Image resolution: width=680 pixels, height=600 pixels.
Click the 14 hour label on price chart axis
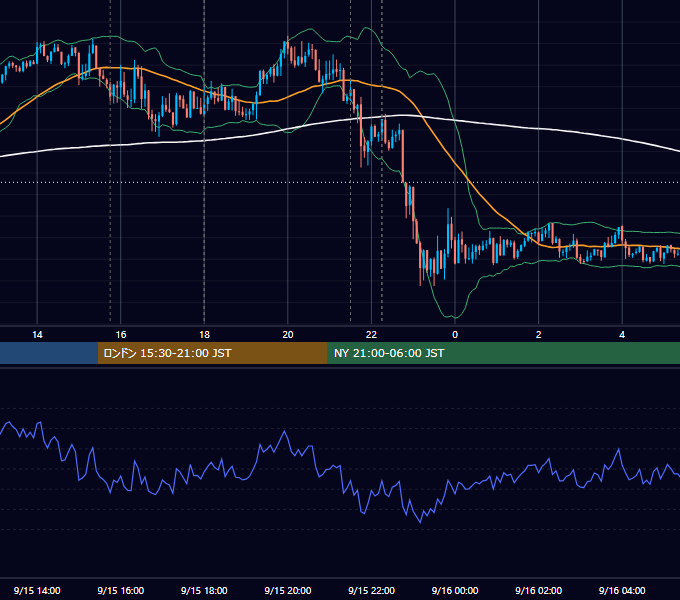click(x=37, y=335)
